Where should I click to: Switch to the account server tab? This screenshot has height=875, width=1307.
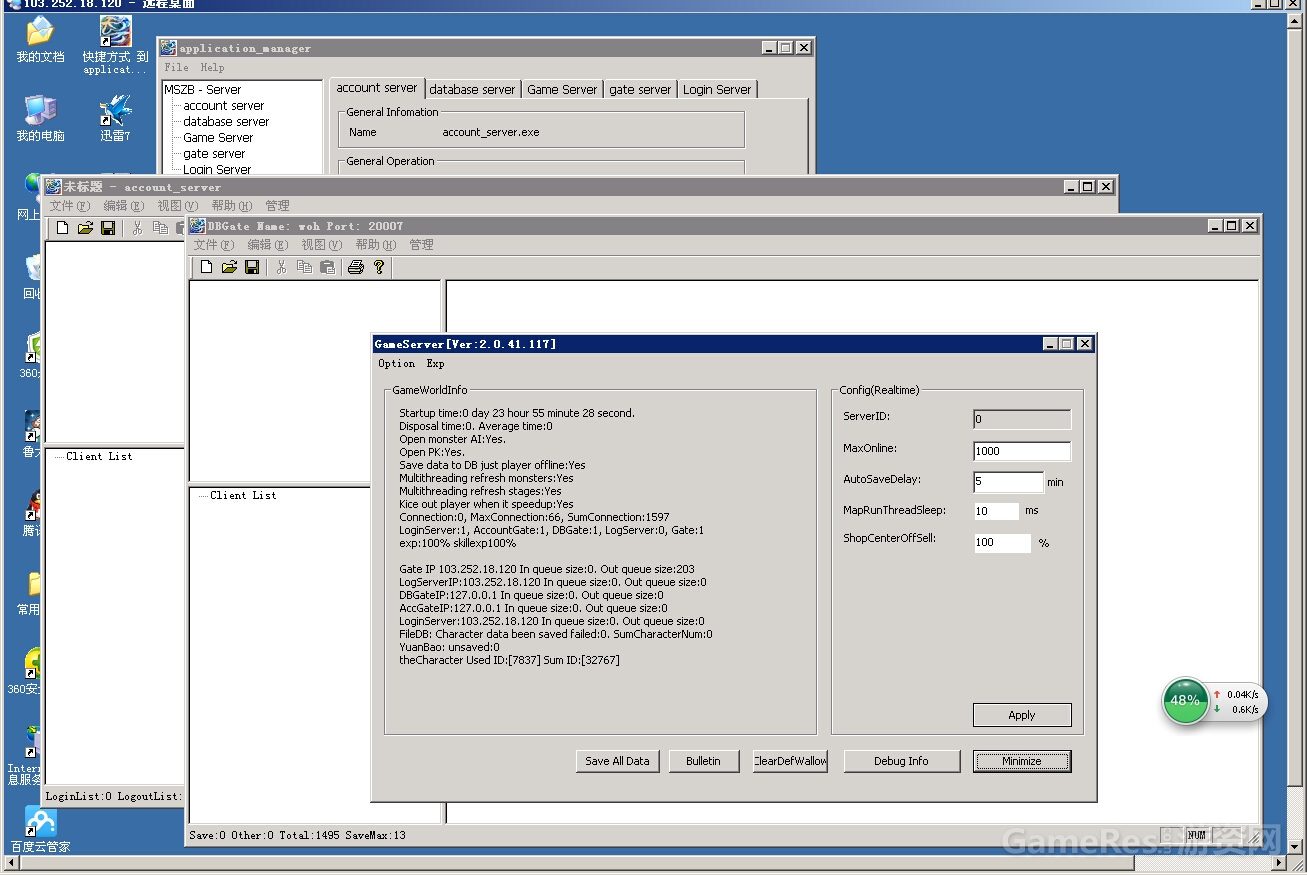point(377,88)
